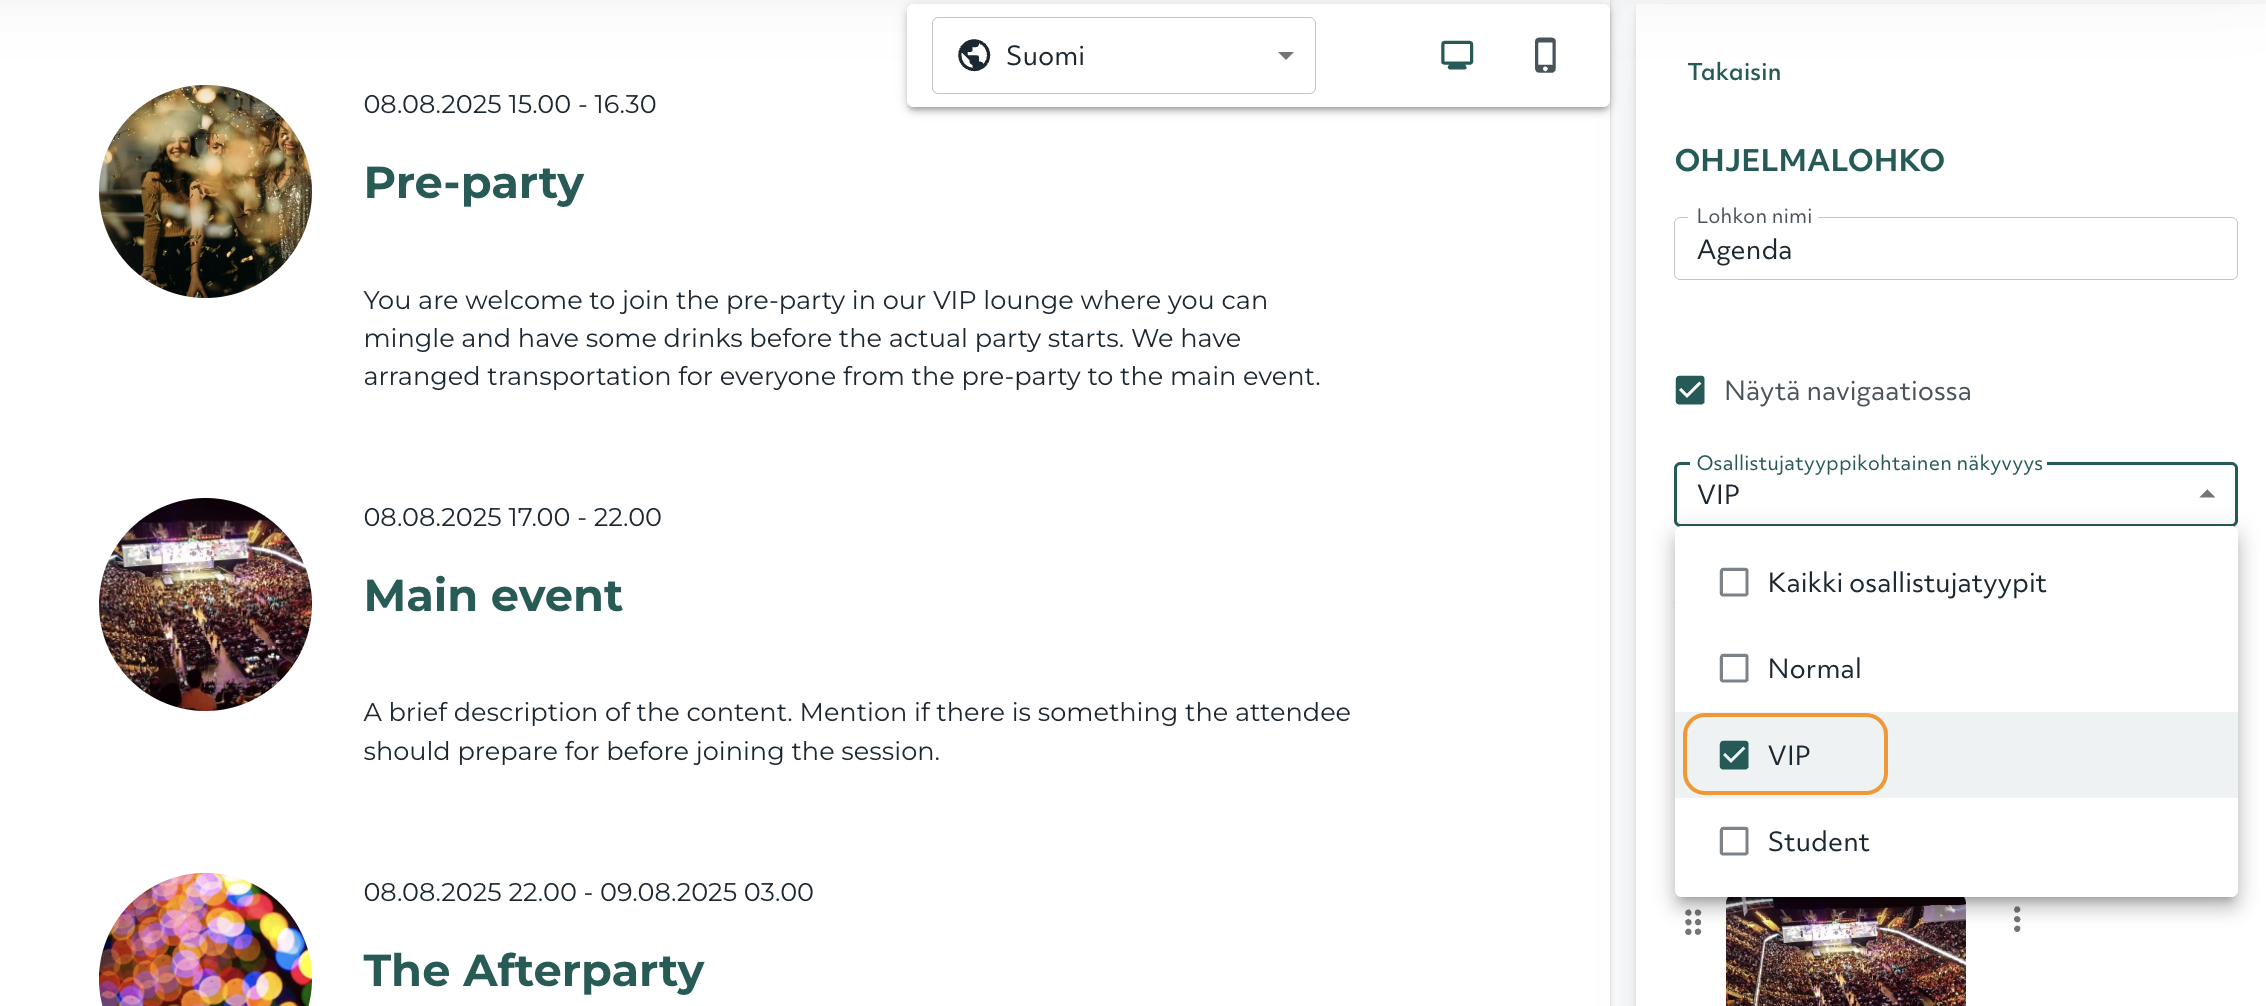The width and height of the screenshot is (2266, 1006).
Task: Switch to desktop preview mode
Action: click(1457, 55)
